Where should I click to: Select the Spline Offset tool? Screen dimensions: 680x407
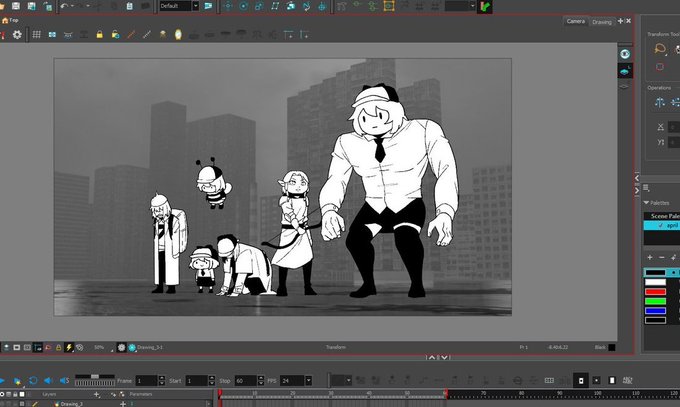click(x=306, y=6)
